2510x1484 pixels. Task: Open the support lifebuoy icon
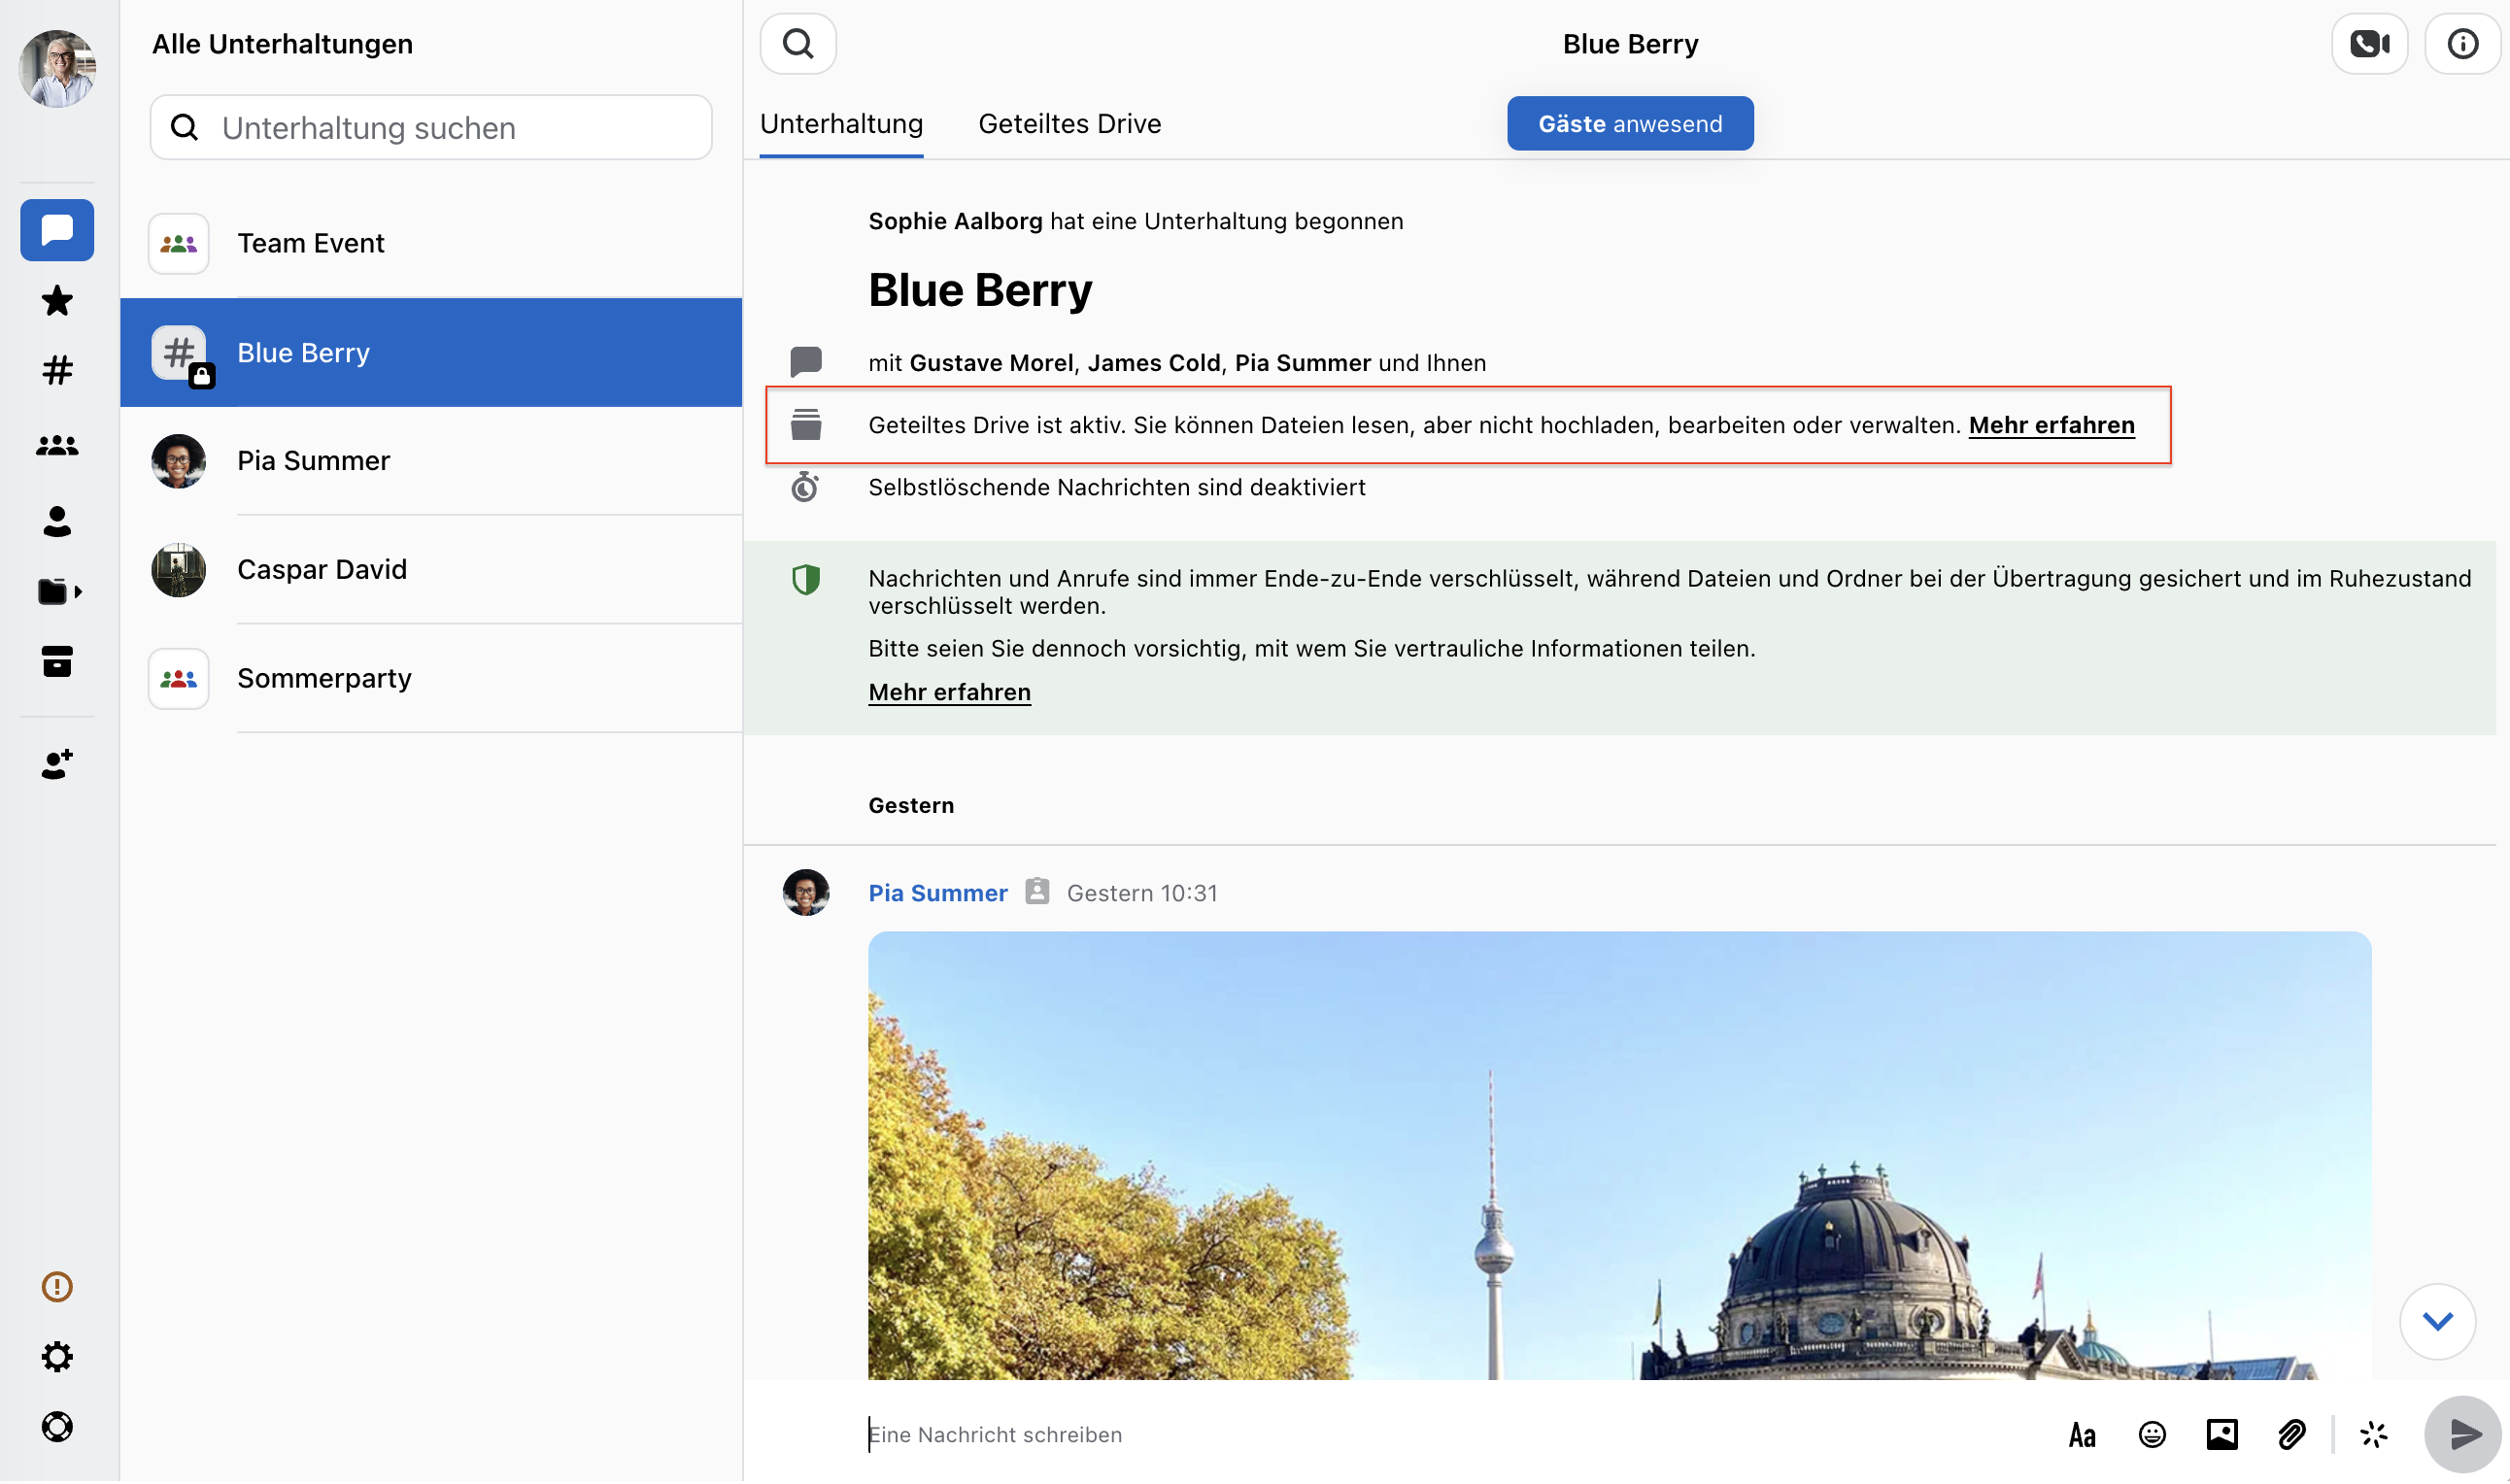pyautogui.click(x=57, y=1428)
